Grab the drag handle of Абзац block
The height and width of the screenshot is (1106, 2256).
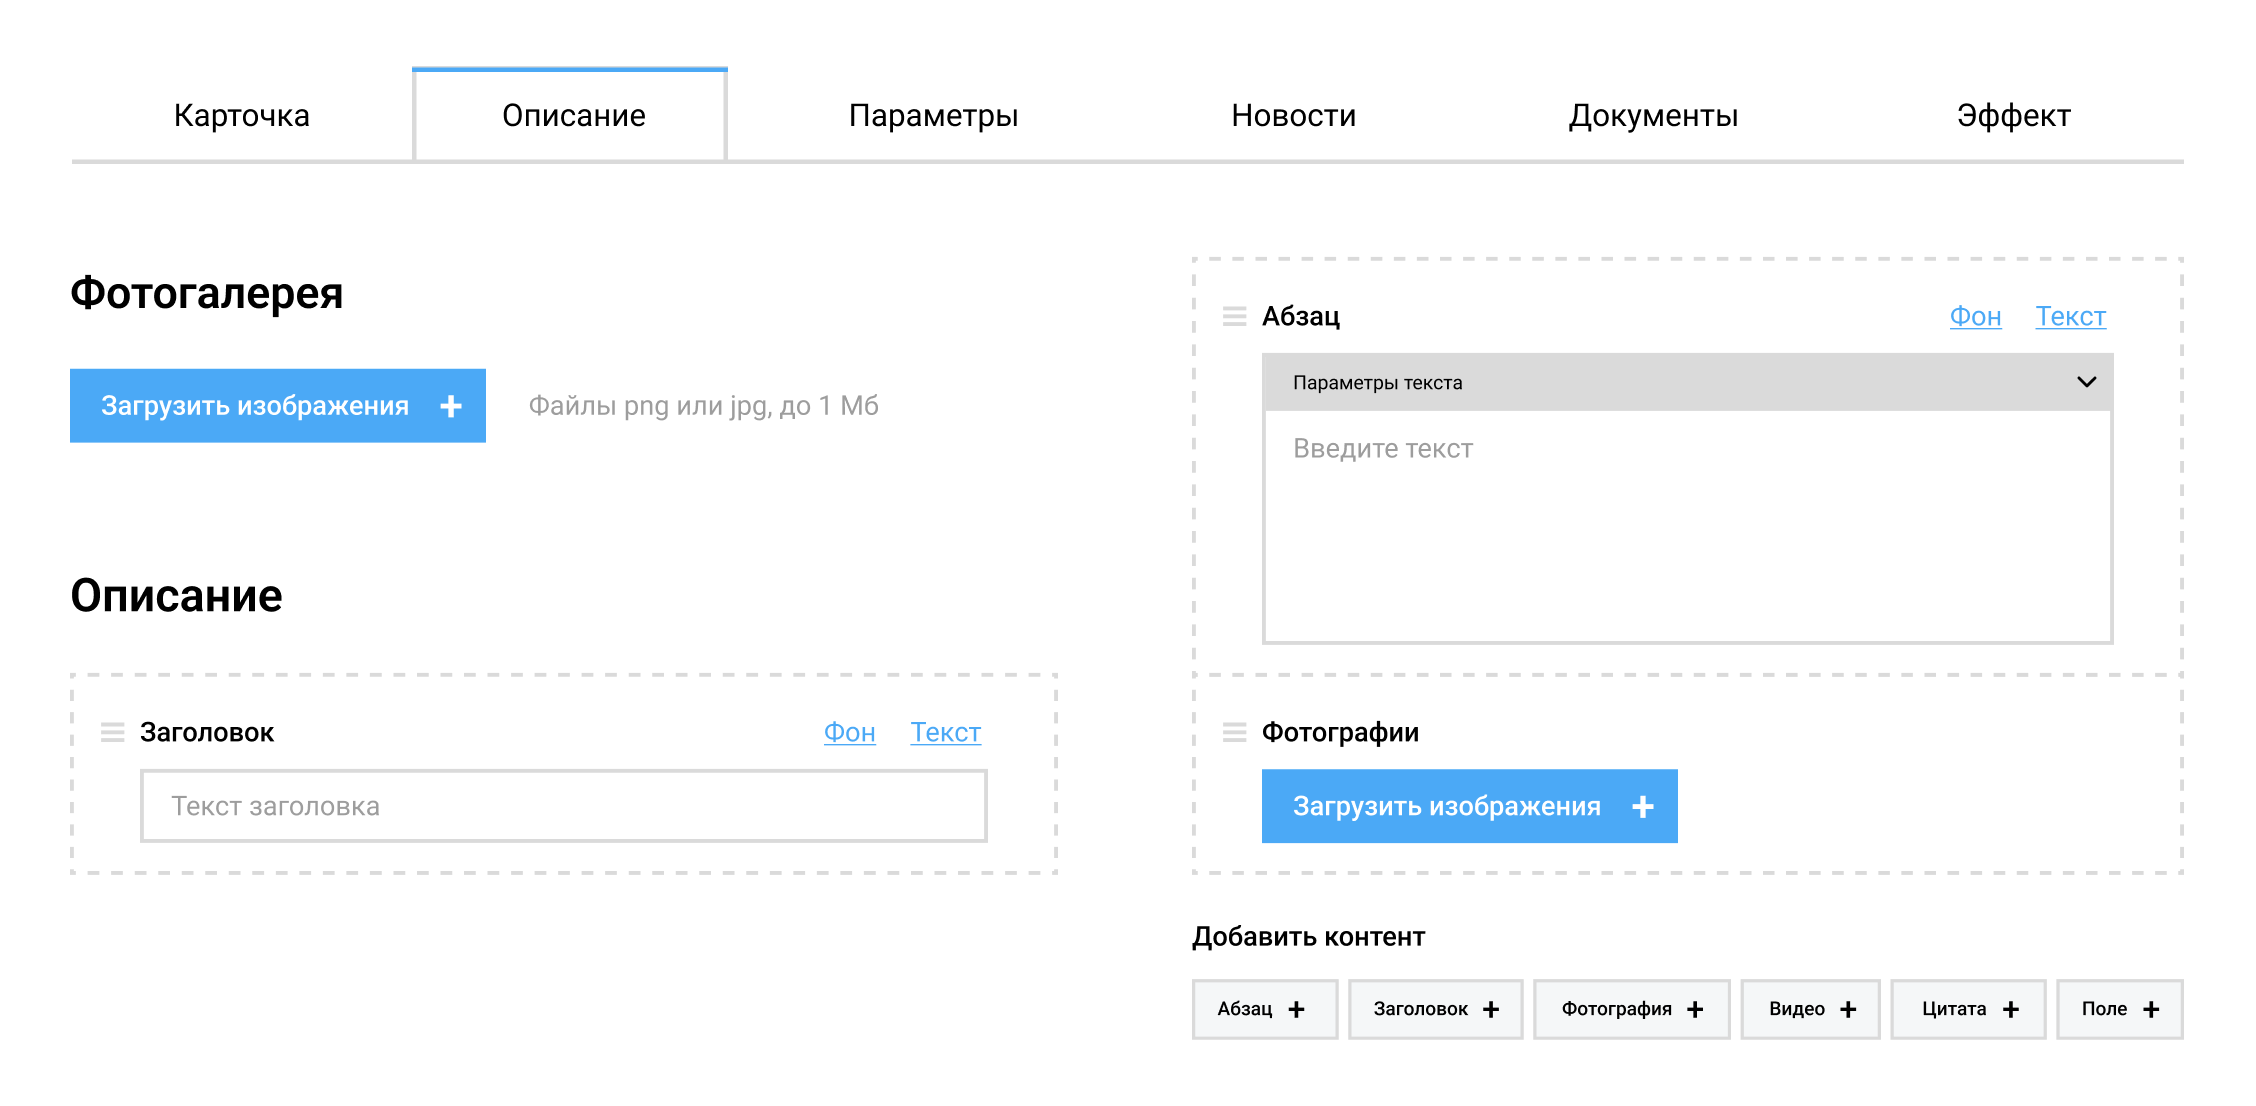click(x=1235, y=316)
